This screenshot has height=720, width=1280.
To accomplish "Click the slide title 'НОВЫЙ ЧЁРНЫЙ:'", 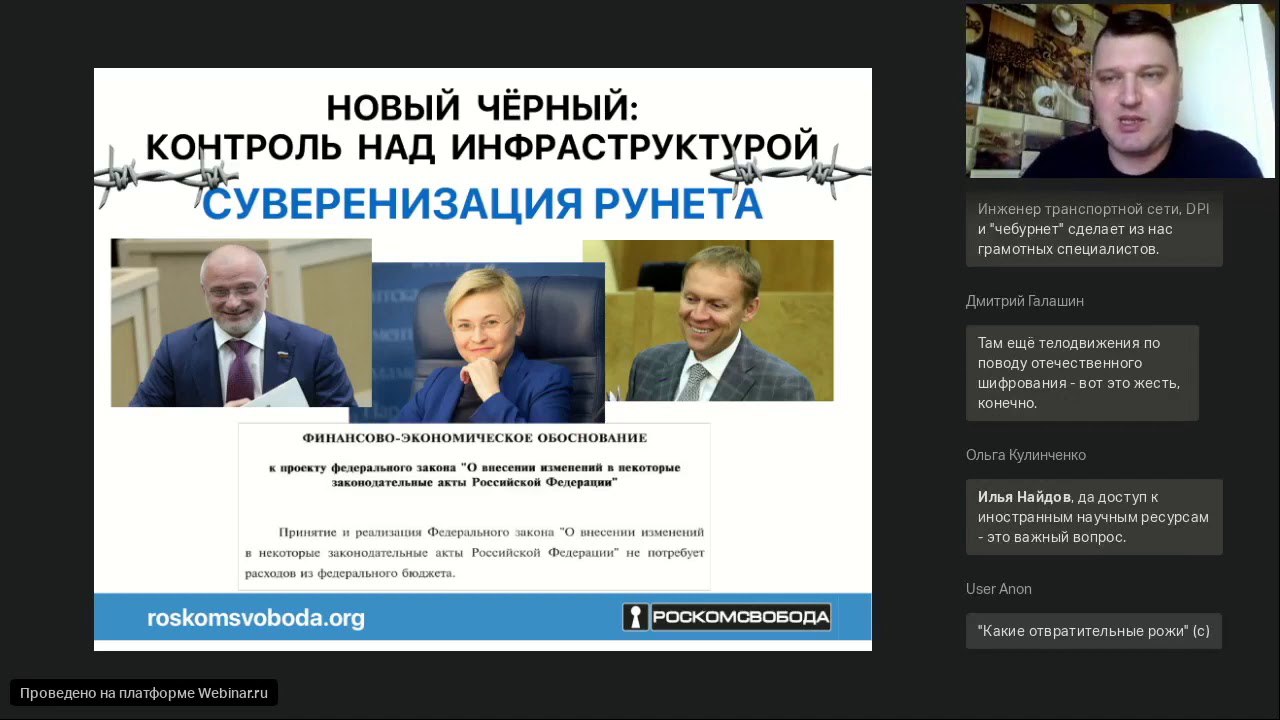I will pos(482,107).
